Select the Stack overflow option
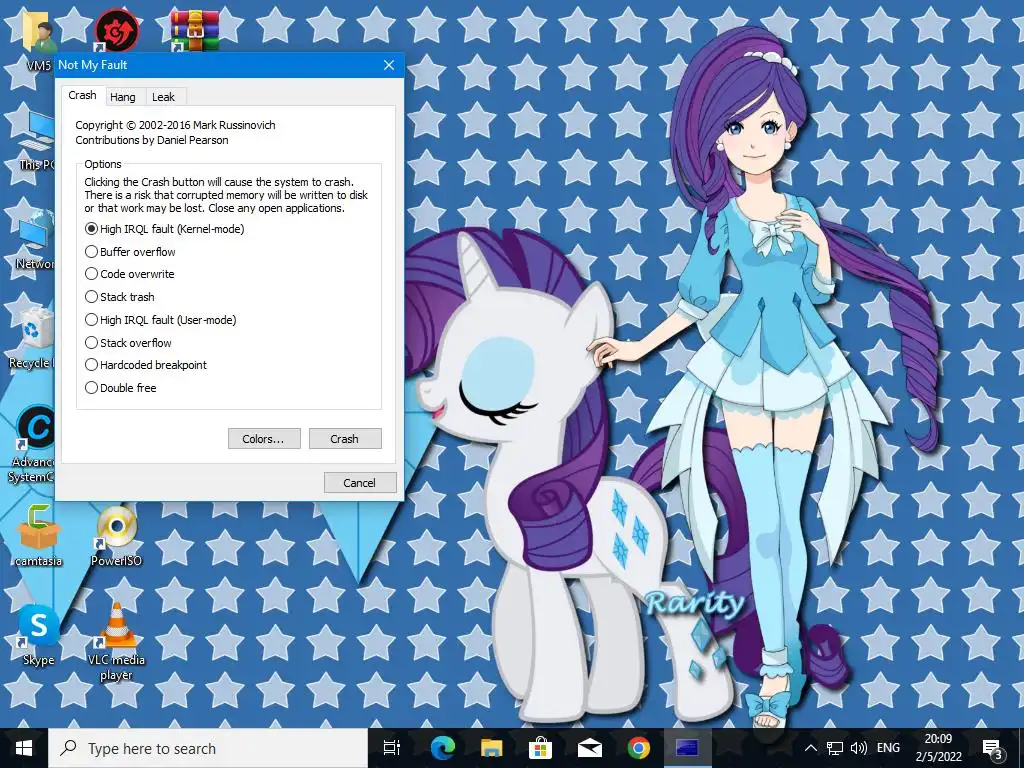Image resolution: width=1024 pixels, height=768 pixels. point(128,343)
